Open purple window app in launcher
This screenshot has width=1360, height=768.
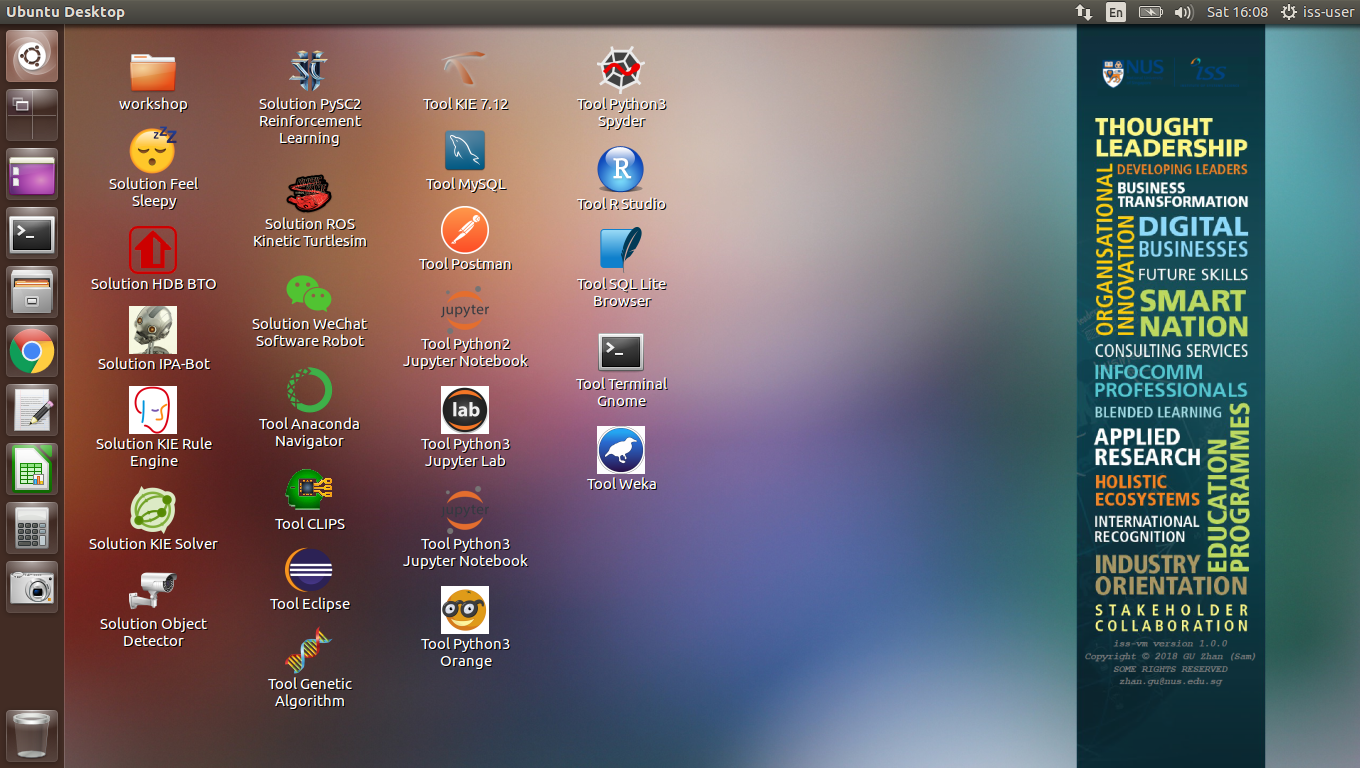(32, 174)
